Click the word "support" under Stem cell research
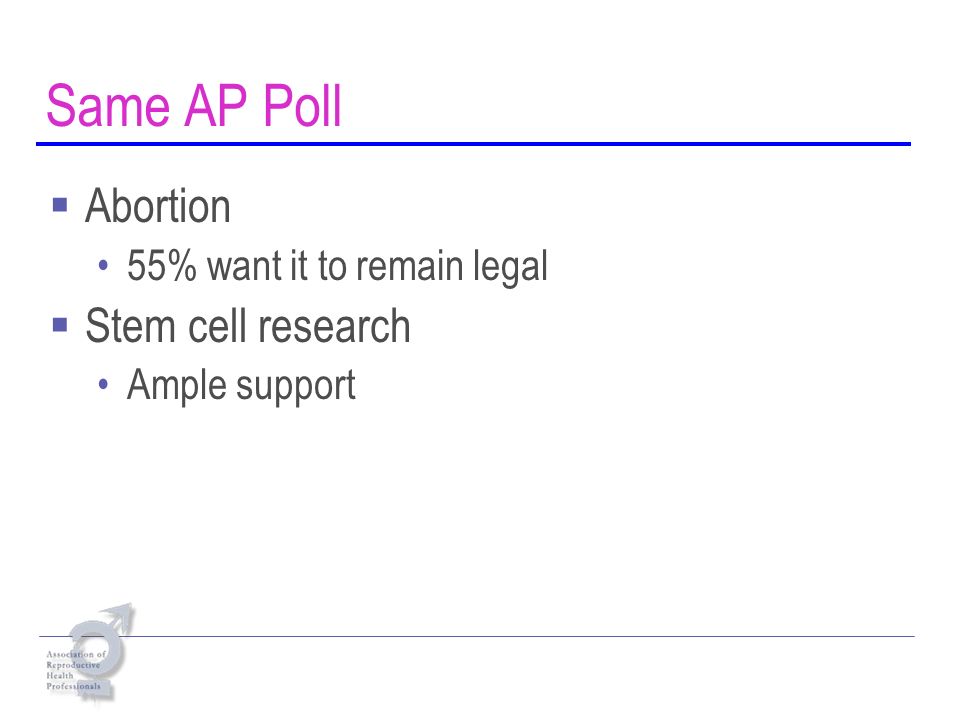This screenshot has height=720, width=960. 296,388
